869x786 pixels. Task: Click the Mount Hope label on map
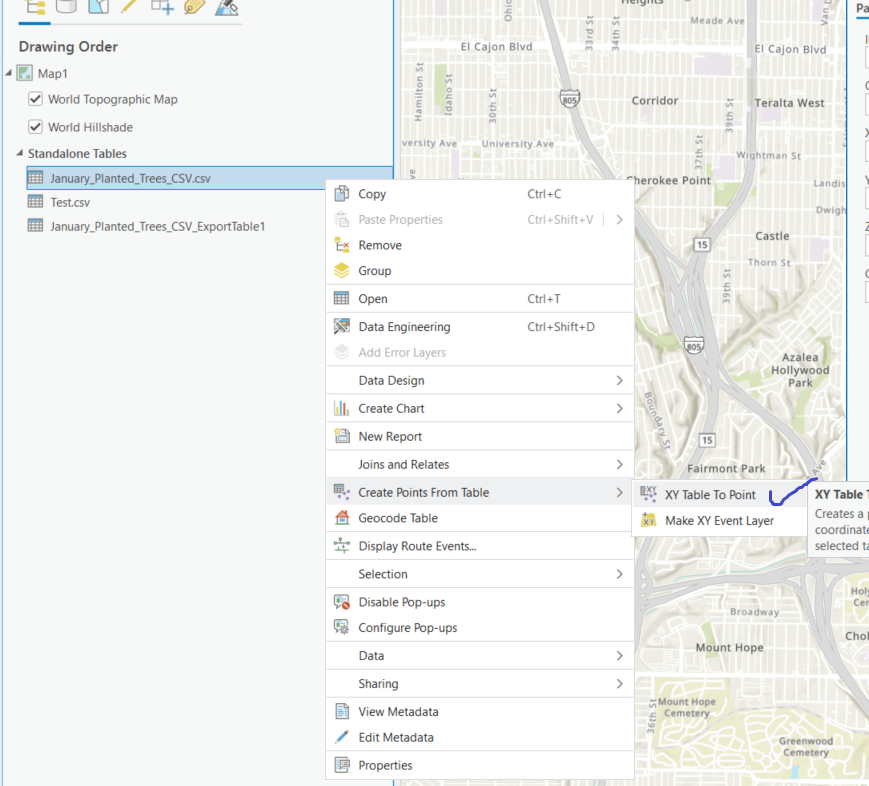[x=729, y=647]
